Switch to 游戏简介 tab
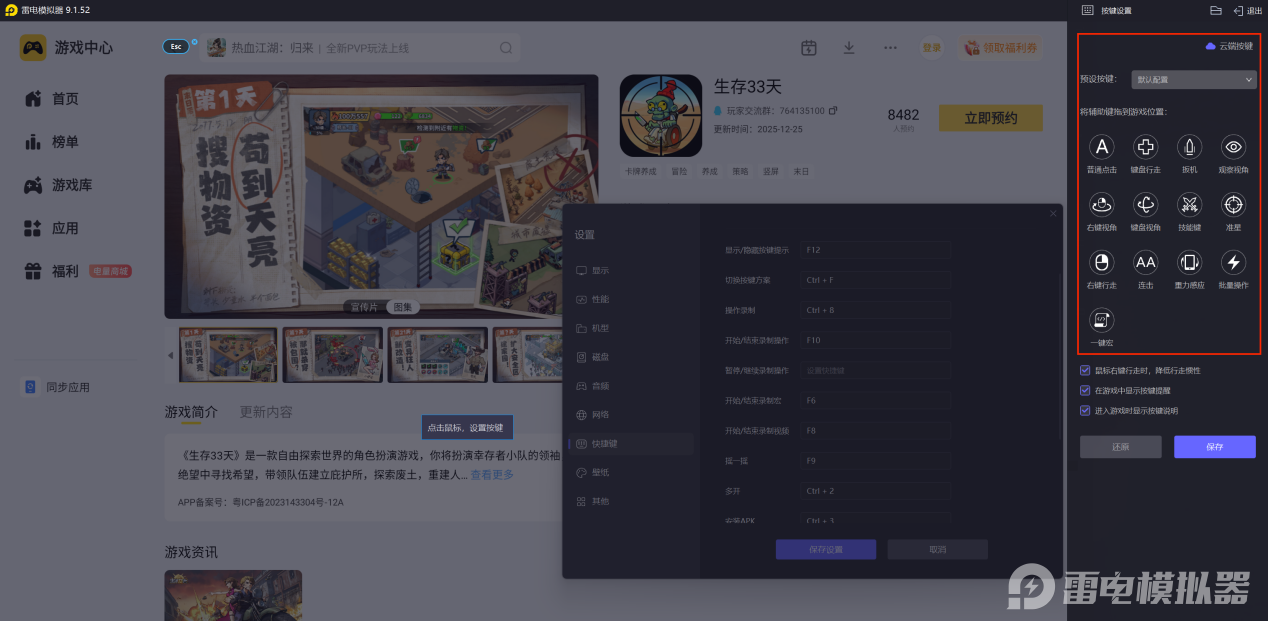 click(x=191, y=412)
